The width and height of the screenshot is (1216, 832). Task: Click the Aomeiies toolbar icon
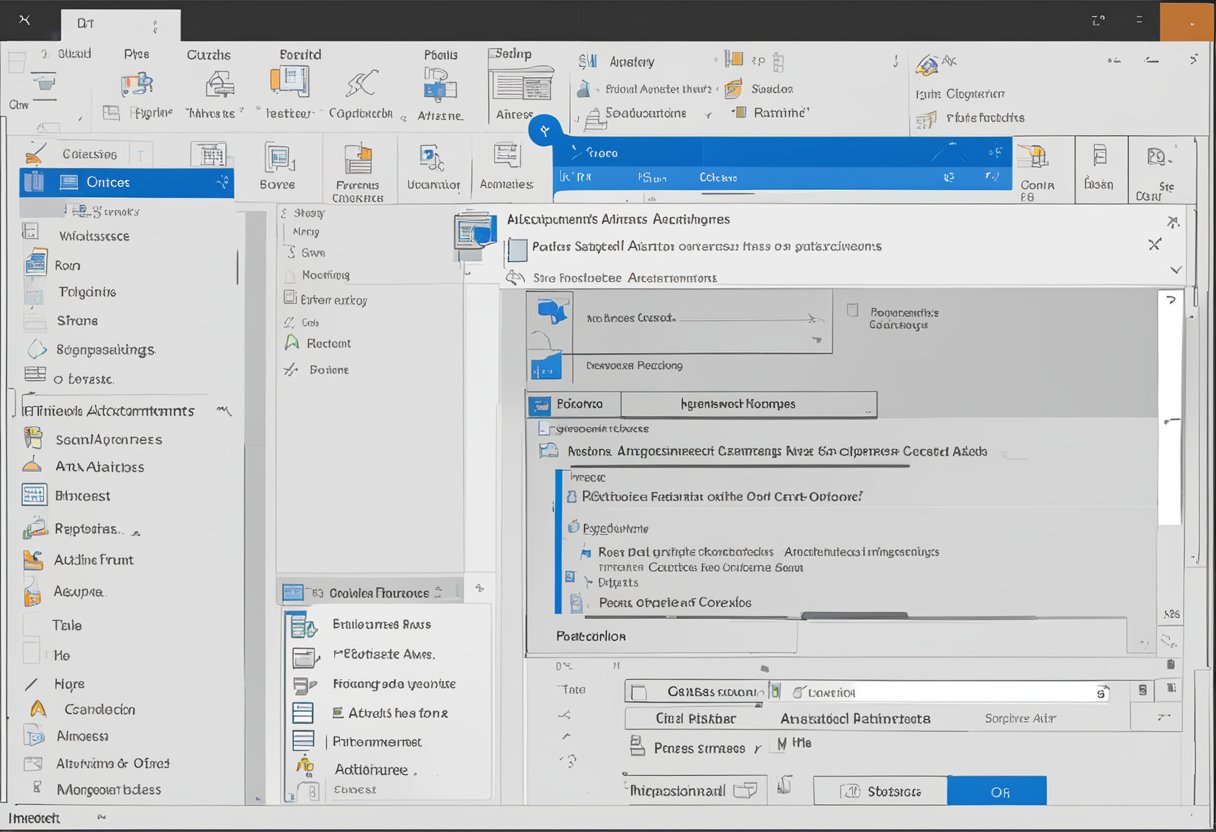pyautogui.click(x=507, y=157)
